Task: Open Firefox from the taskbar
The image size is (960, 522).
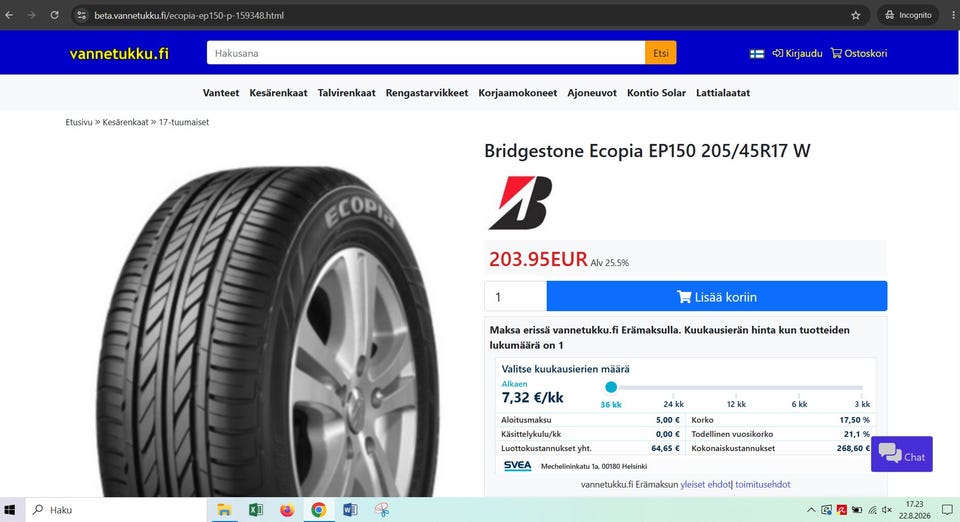Action: [x=287, y=510]
